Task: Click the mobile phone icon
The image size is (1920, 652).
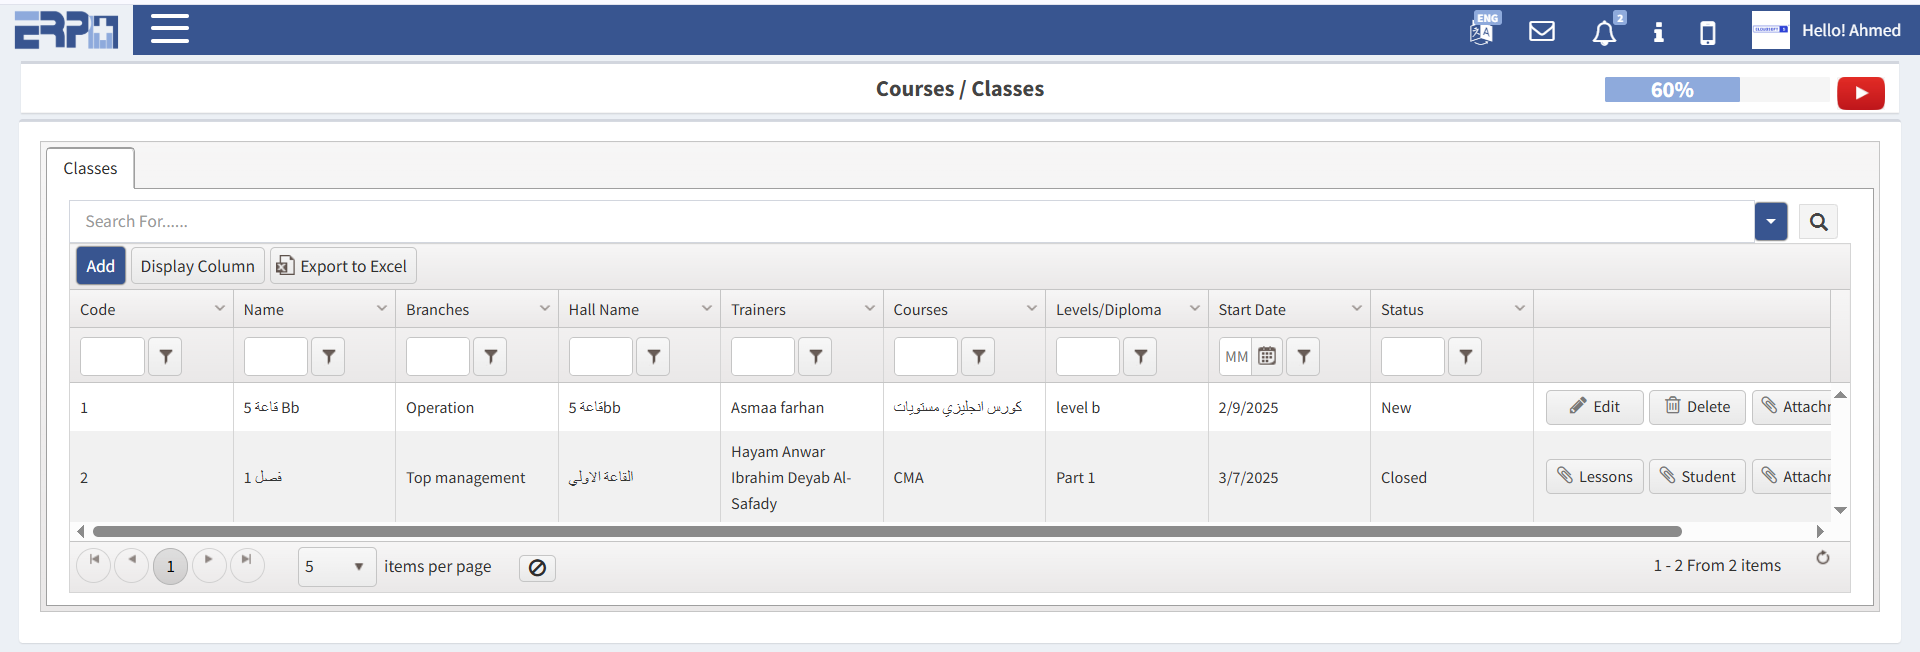Action: point(1708,33)
